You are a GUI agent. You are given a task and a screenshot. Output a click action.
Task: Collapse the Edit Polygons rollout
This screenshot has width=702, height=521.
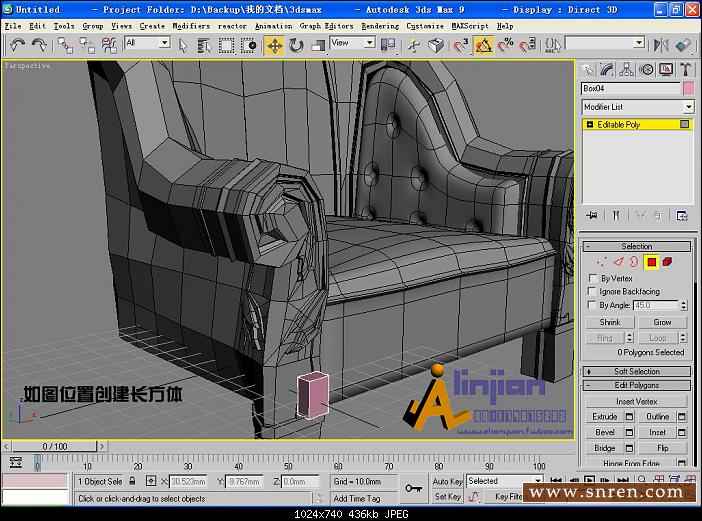[636, 385]
